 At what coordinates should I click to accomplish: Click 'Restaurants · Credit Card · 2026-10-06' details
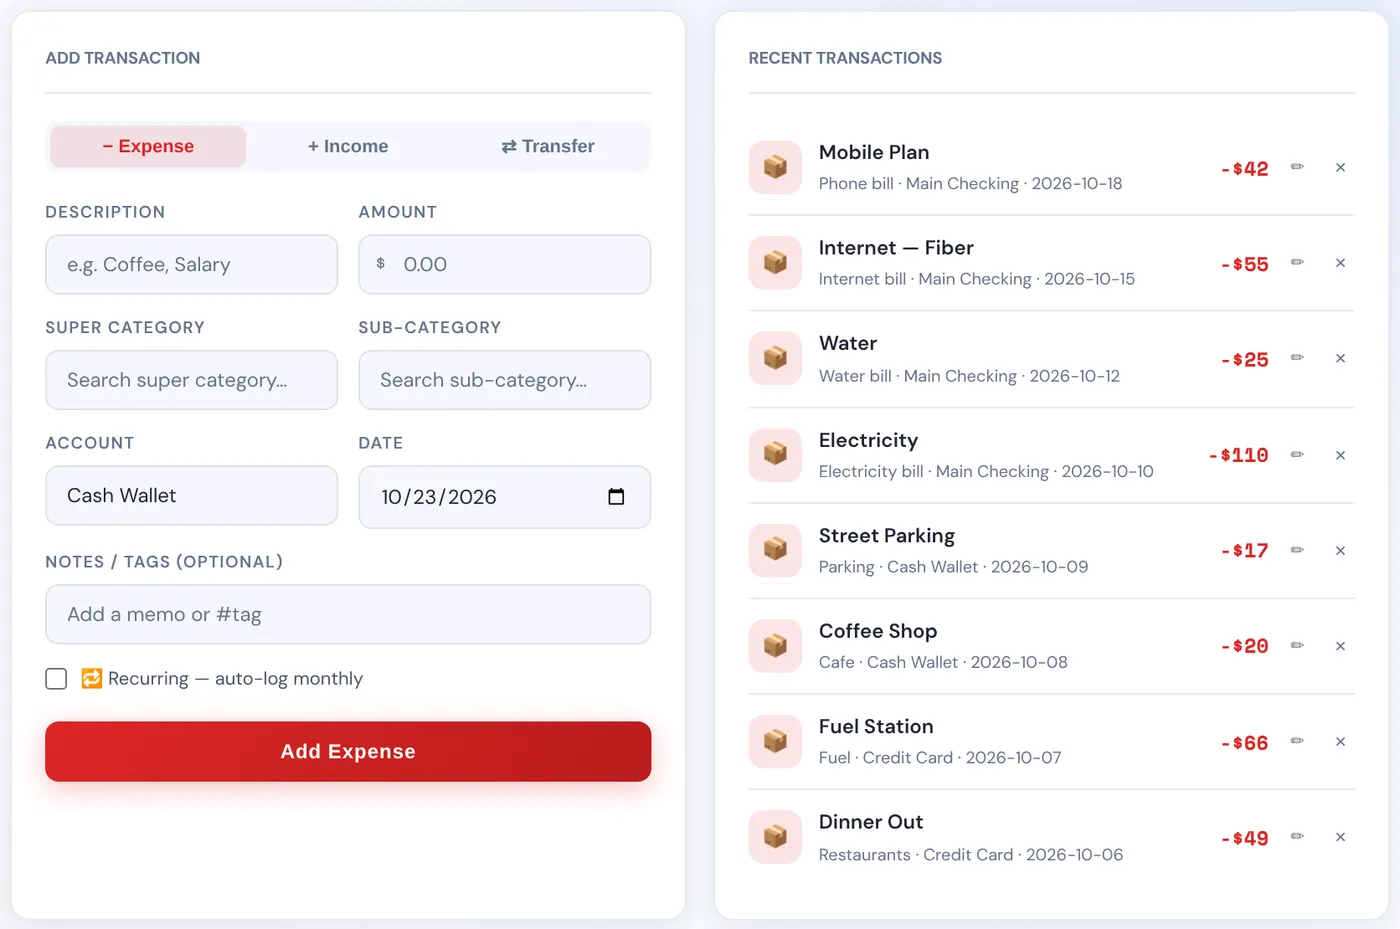(970, 855)
